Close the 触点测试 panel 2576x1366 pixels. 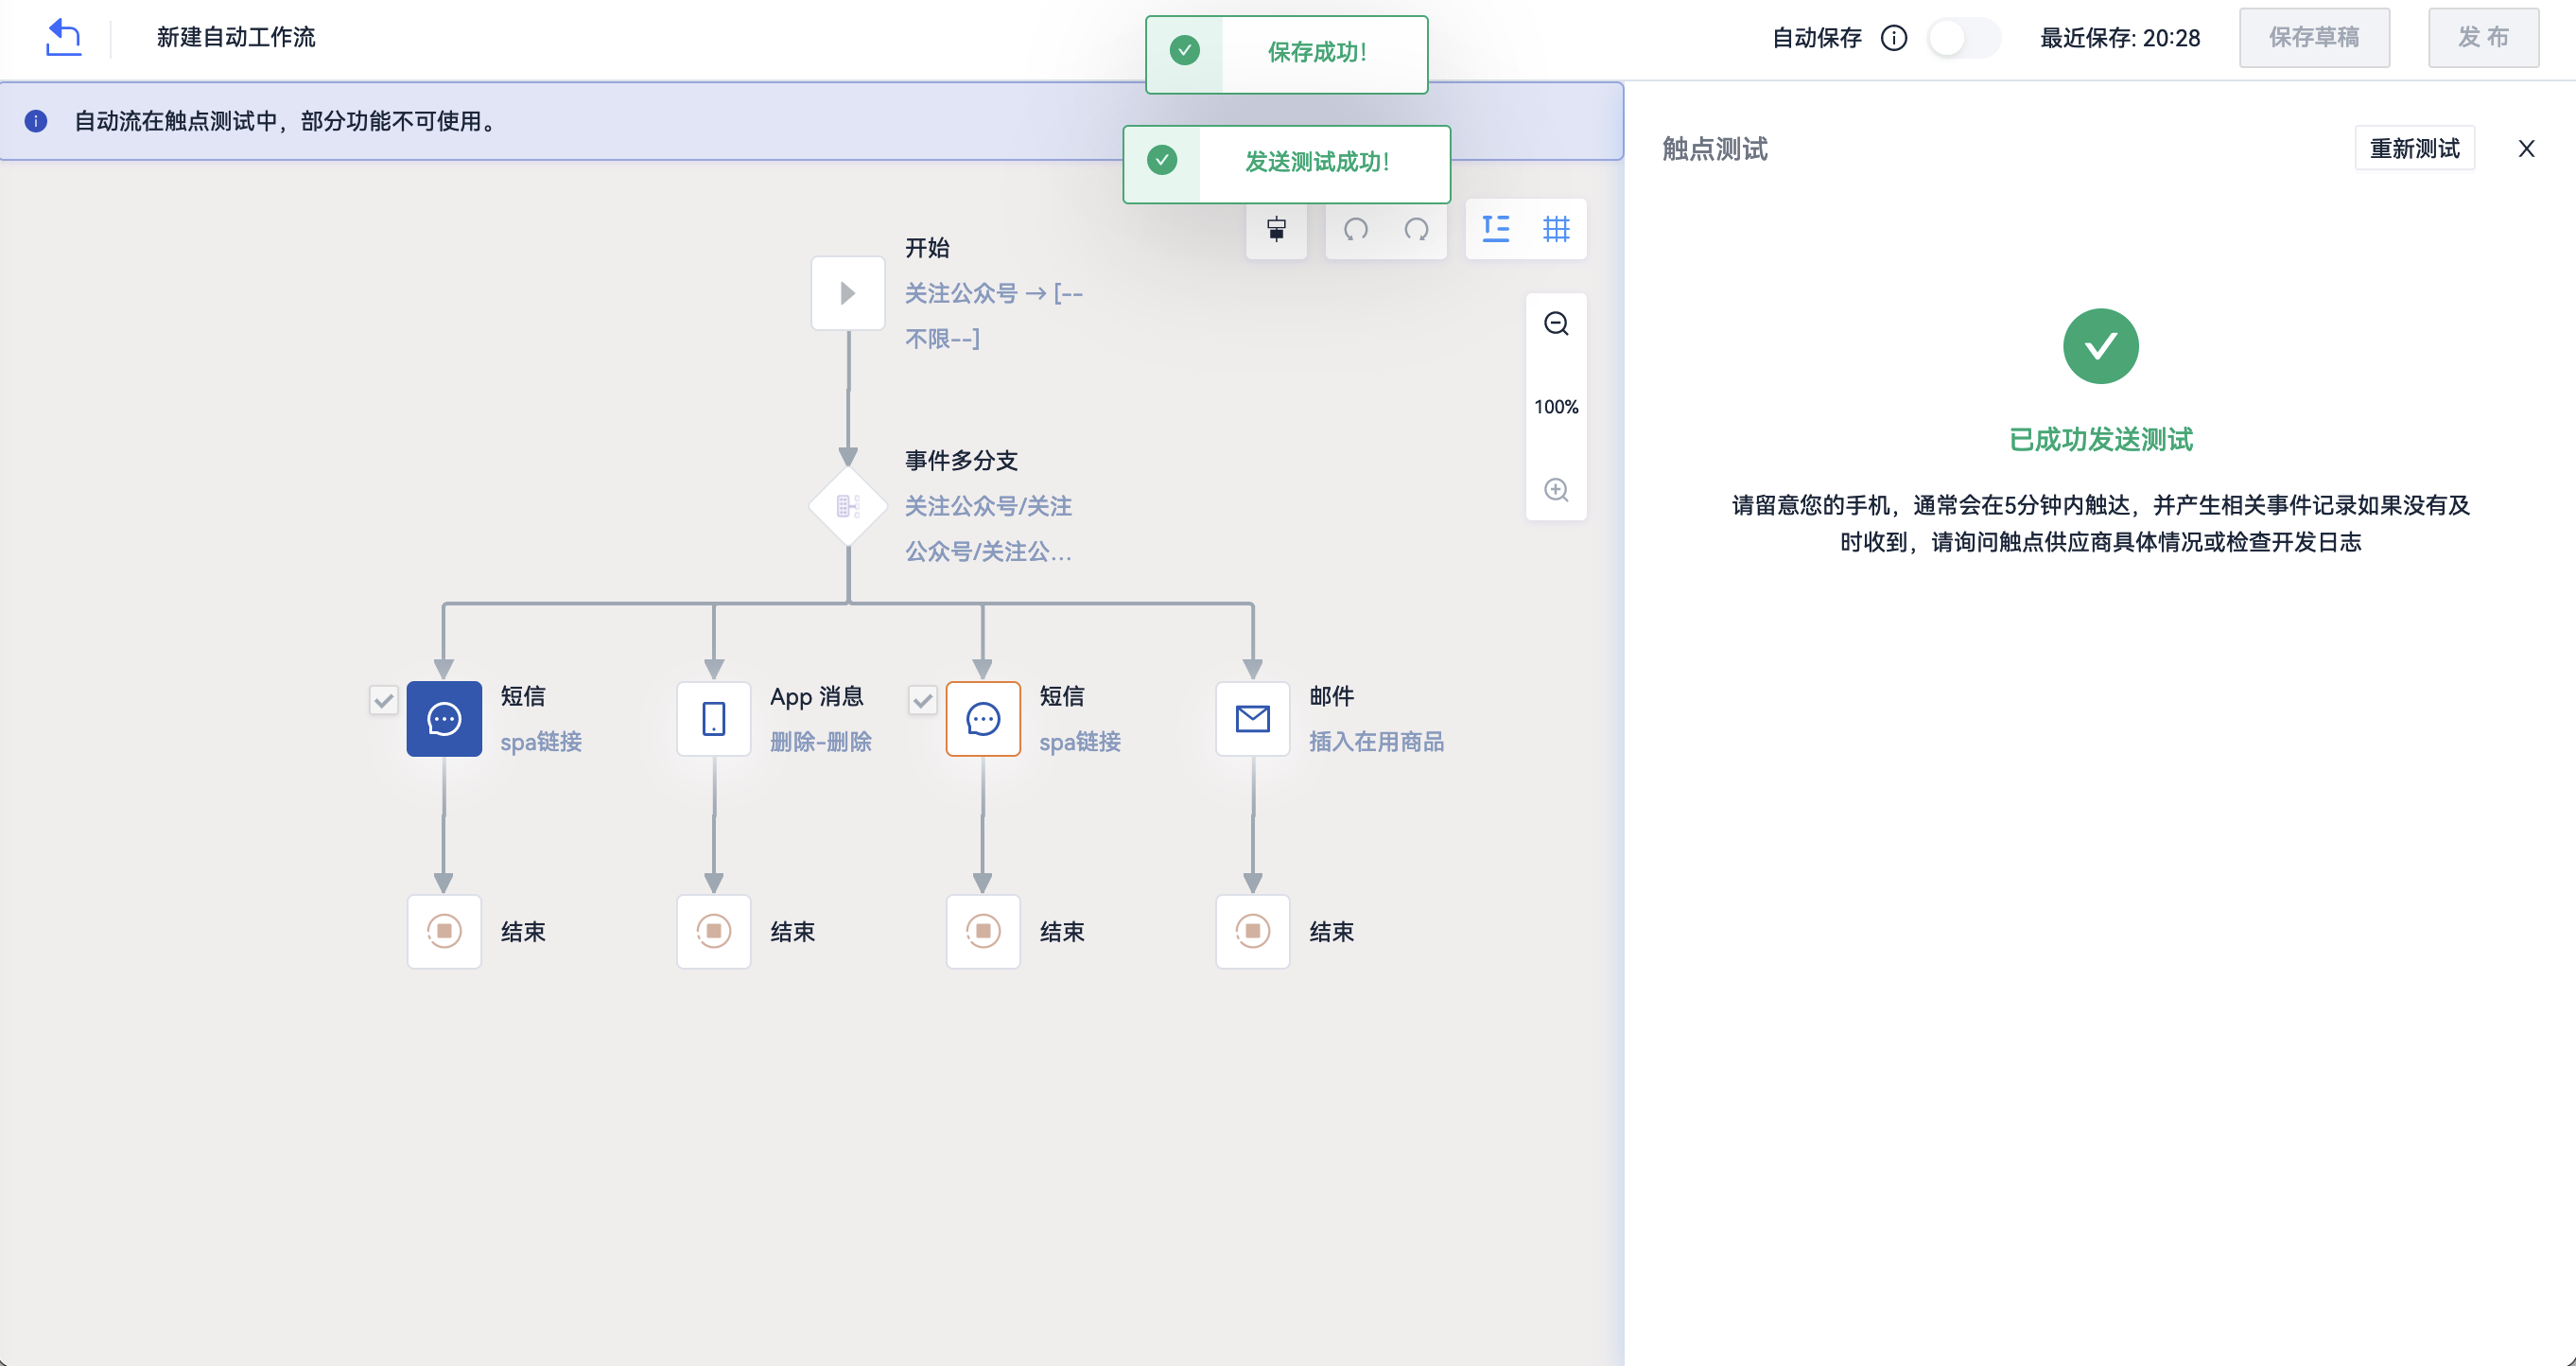pyautogui.click(x=2526, y=149)
